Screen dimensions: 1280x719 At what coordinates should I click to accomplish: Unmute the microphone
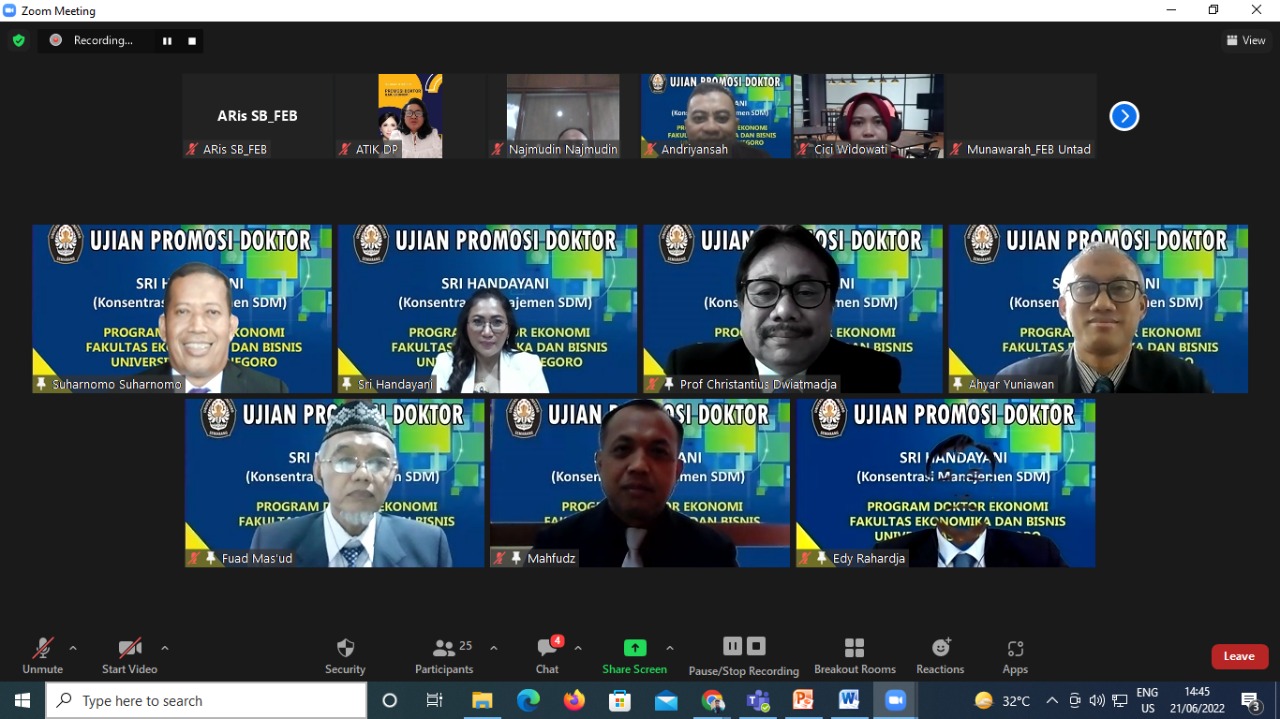(x=42, y=655)
